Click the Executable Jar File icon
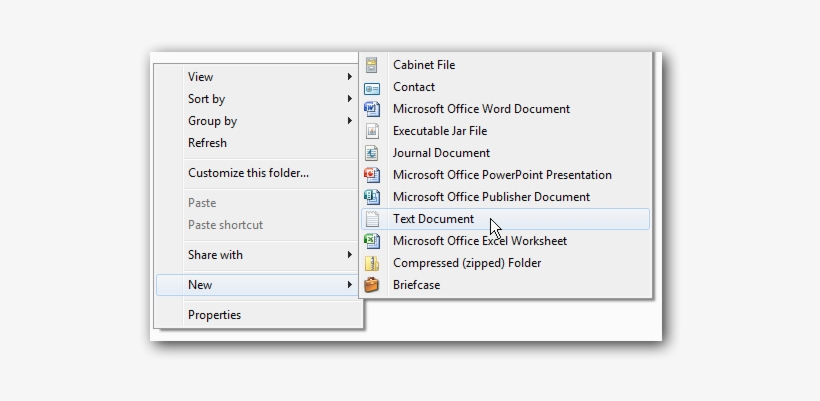 click(371, 131)
